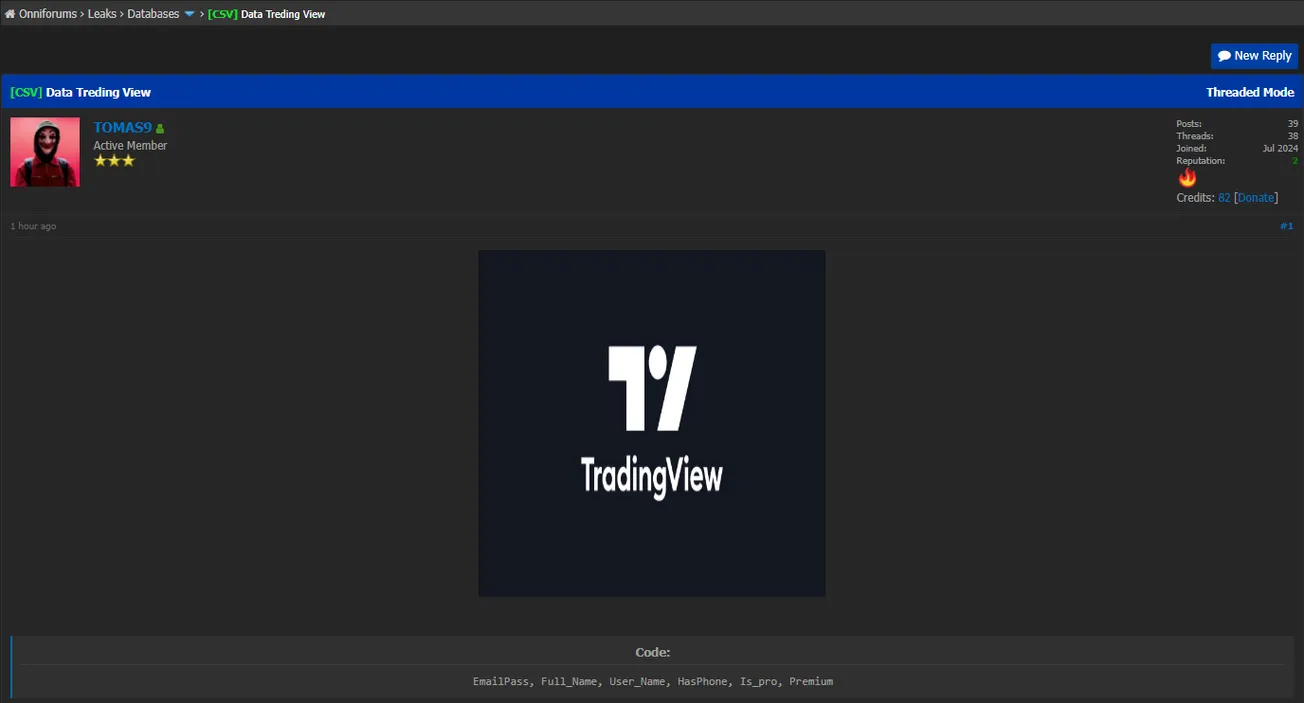Click the home icon in the breadcrumb
This screenshot has width=1304, height=703.
tap(10, 14)
